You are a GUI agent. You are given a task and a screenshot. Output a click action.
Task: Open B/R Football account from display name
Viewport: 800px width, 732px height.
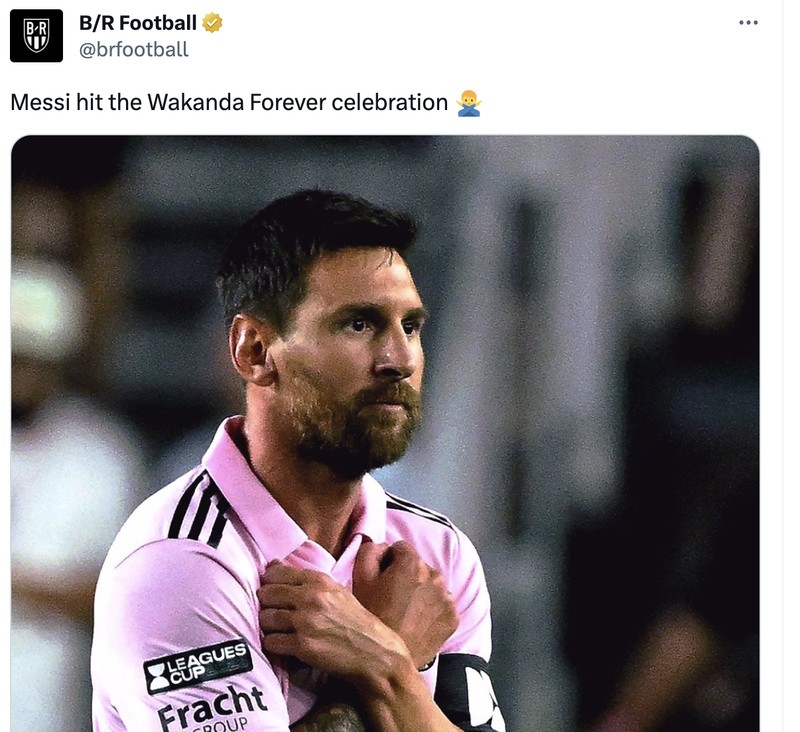136,22
